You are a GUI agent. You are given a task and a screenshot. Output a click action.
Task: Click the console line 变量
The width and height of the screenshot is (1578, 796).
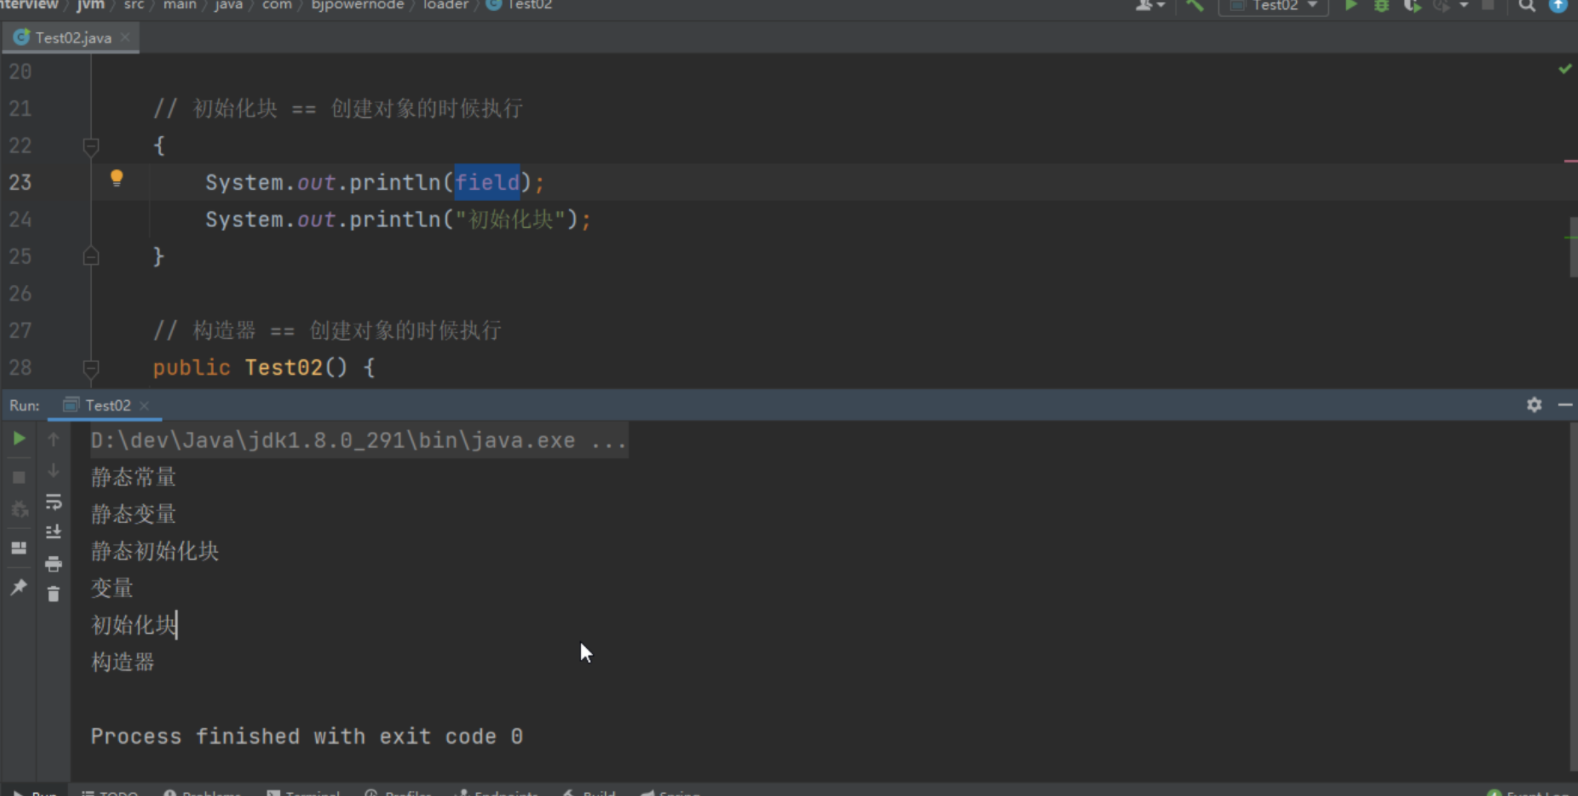point(112,589)
